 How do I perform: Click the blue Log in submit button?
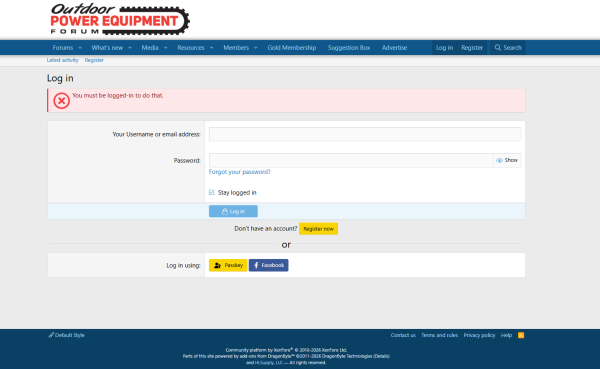(233, 211)
